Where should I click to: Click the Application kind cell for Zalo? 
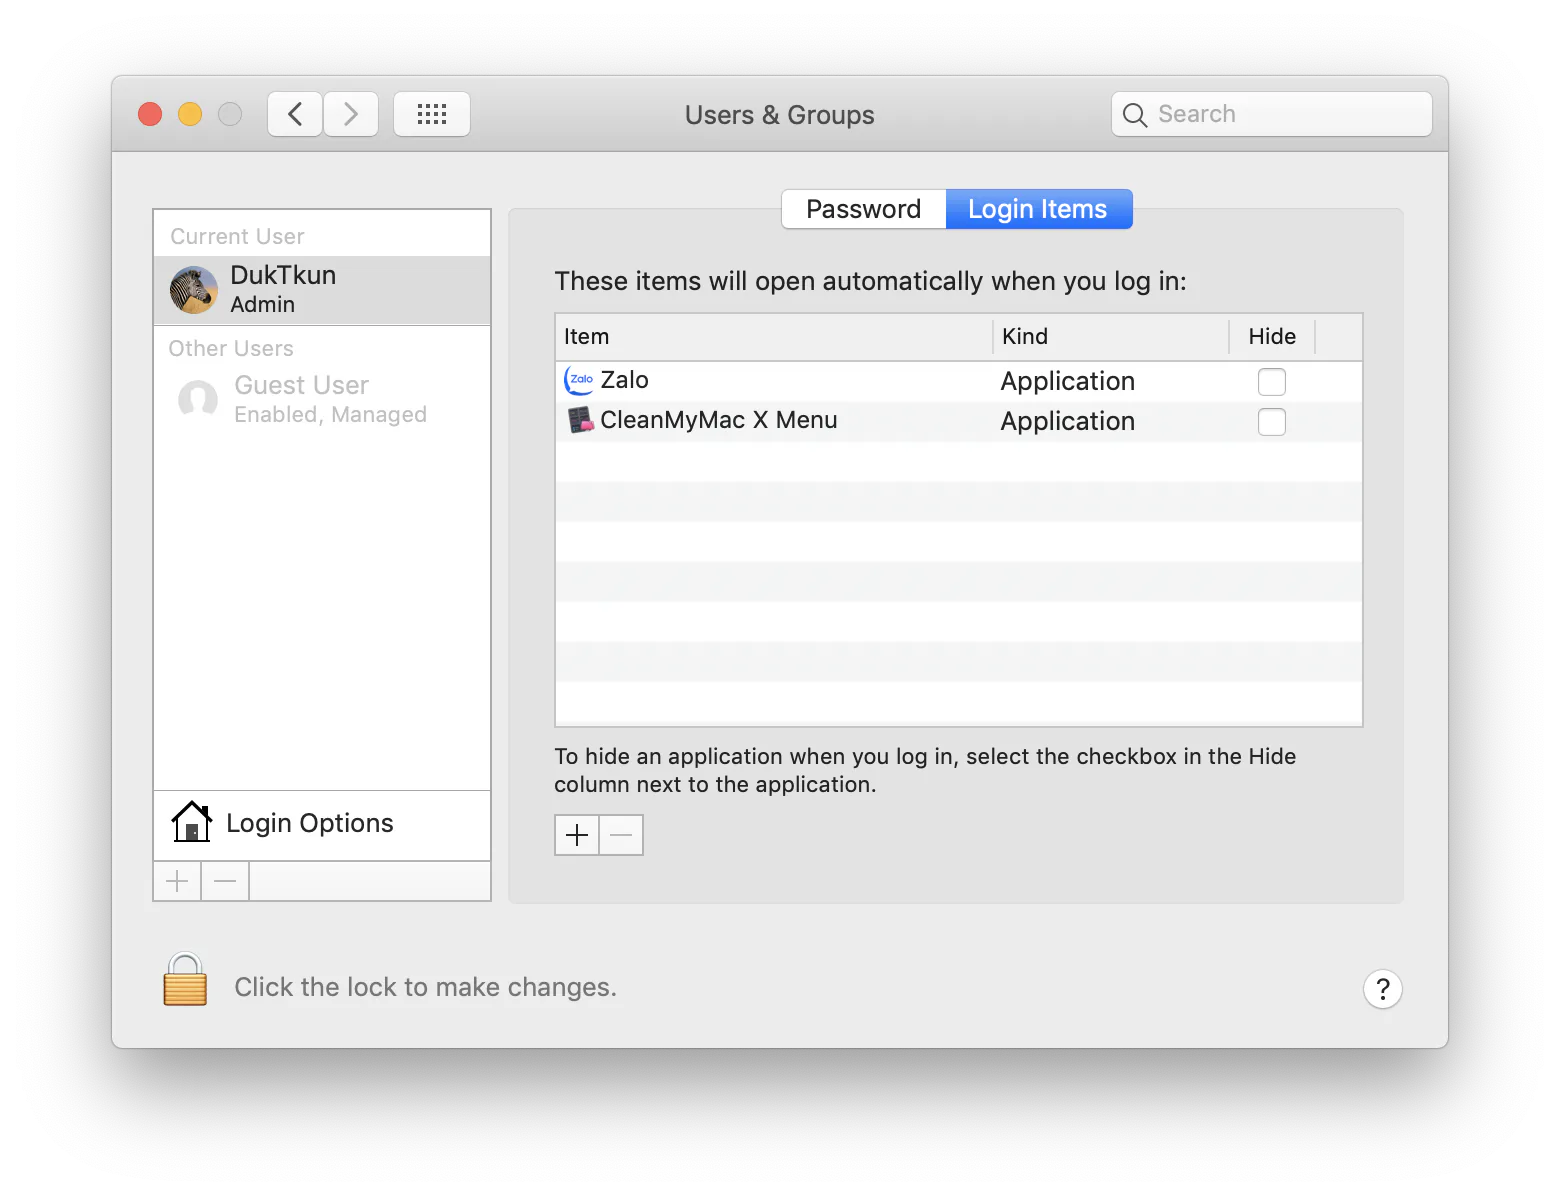(1068, 382)
